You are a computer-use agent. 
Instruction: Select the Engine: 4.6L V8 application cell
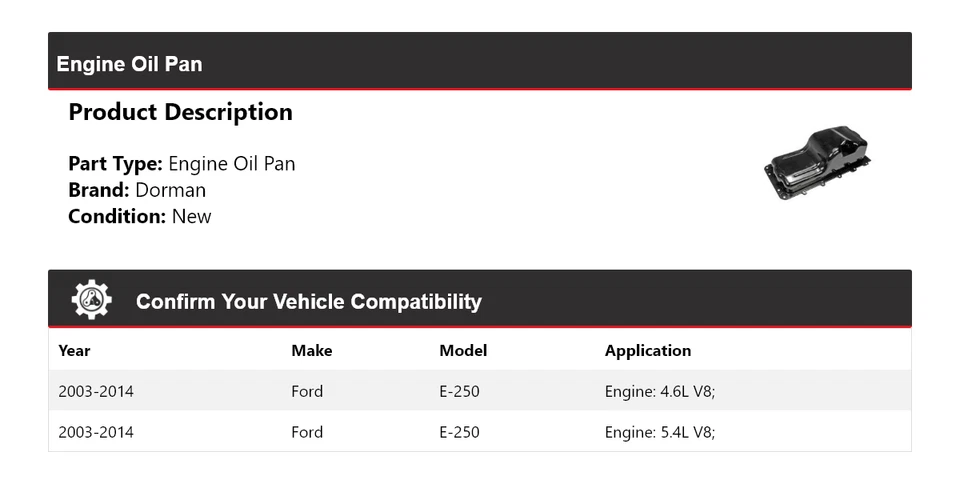point(660,391)
